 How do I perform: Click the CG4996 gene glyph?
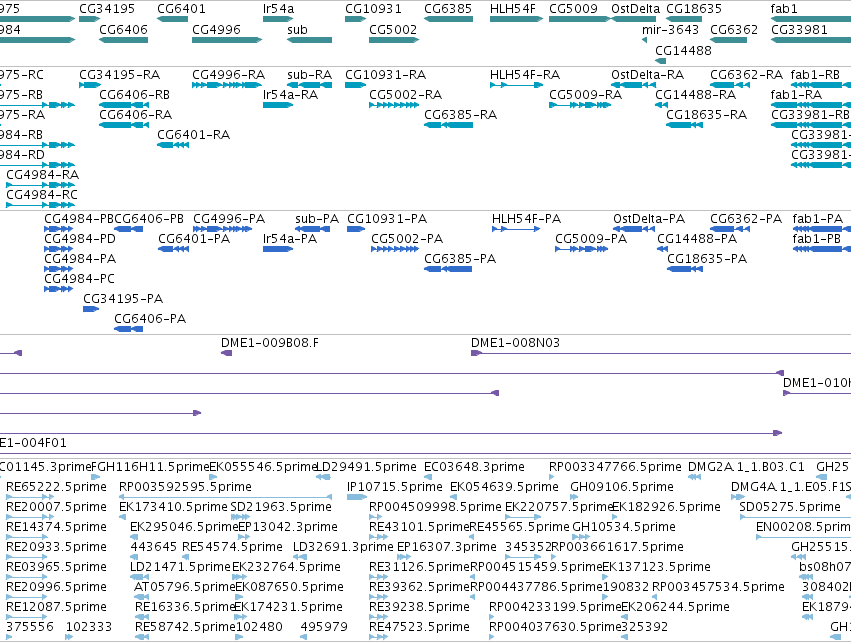227,40
